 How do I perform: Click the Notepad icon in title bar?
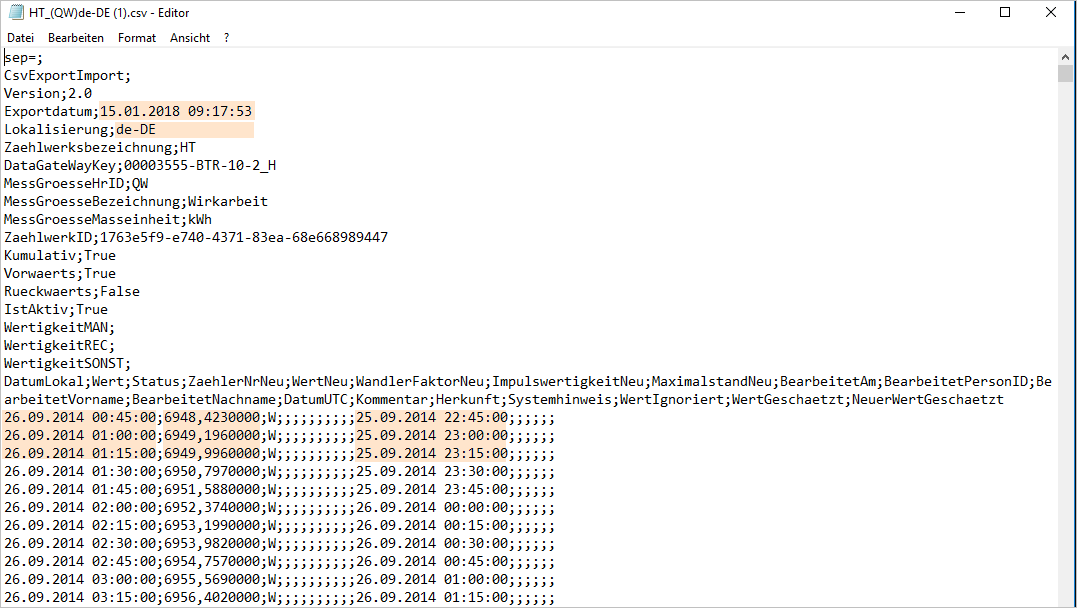[x=16, y=12]
